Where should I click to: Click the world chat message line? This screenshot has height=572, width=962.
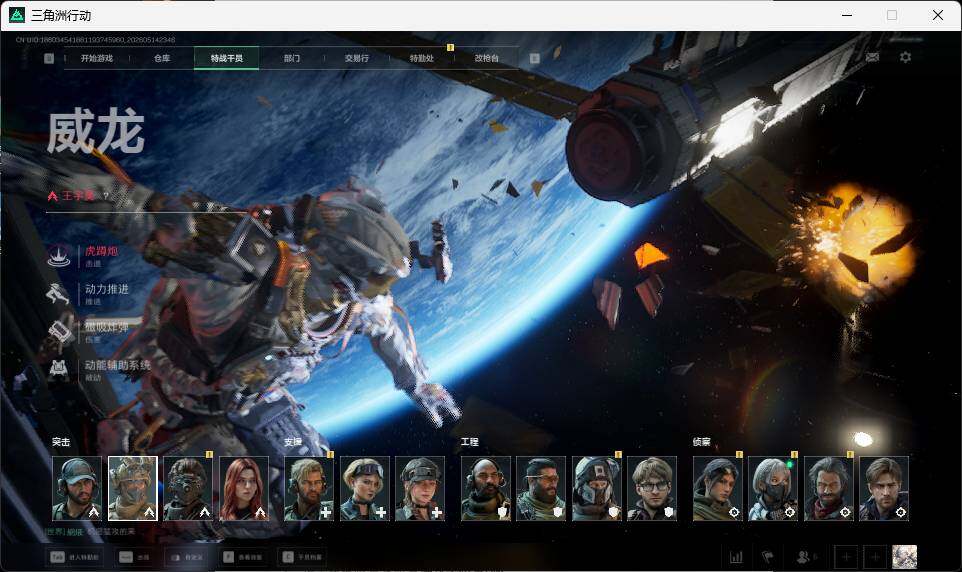[90, 531]
